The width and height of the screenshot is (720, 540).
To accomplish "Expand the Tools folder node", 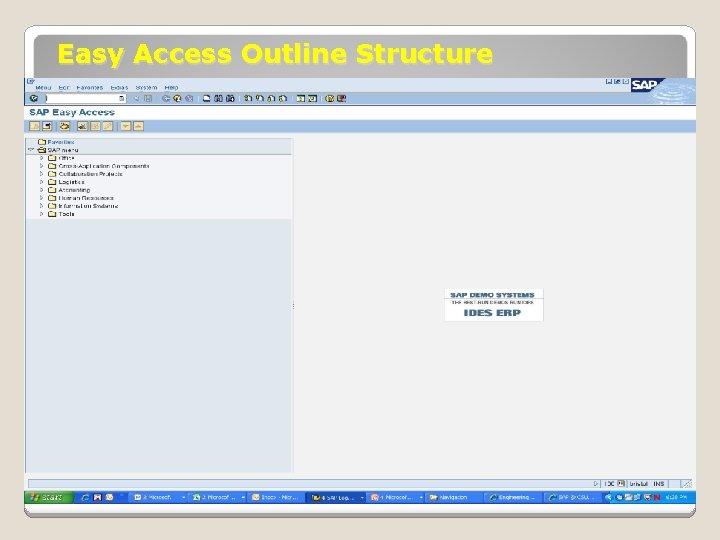I will 41,214.
